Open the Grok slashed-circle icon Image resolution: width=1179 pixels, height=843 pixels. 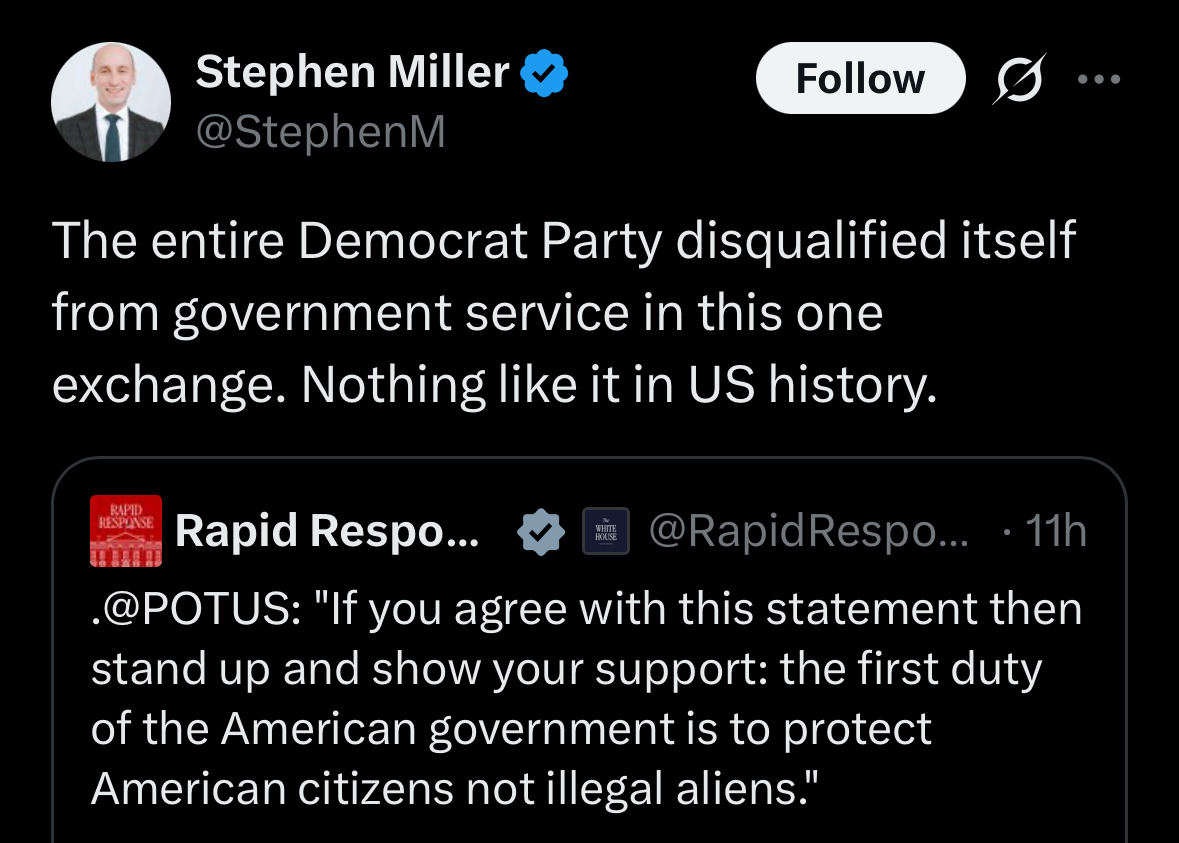click(1018, 79)
